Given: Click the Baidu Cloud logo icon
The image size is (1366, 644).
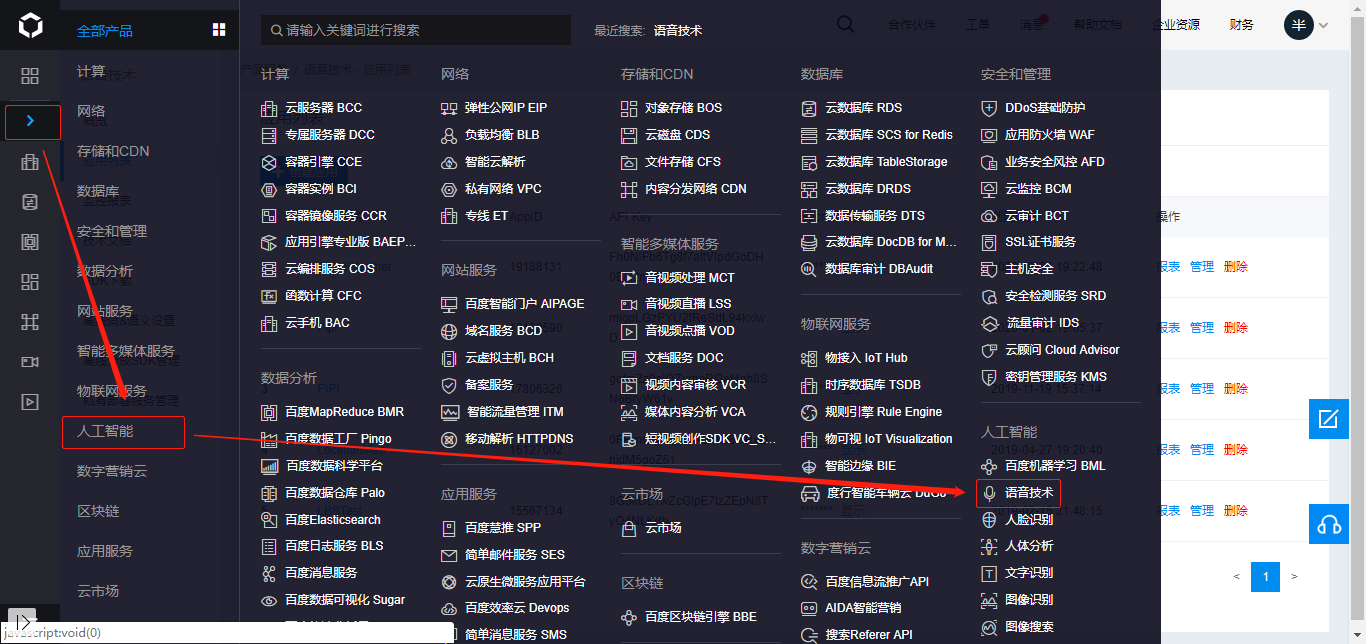Looking at the screenshot, I should pyautogui.click(x=30, y=26).
